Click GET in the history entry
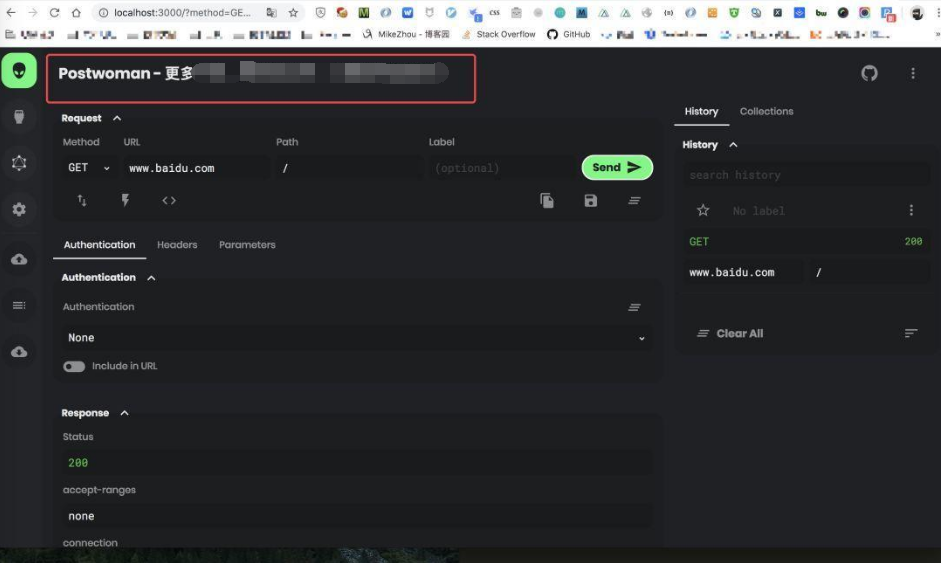941x563 pixels. click(699, 241)
